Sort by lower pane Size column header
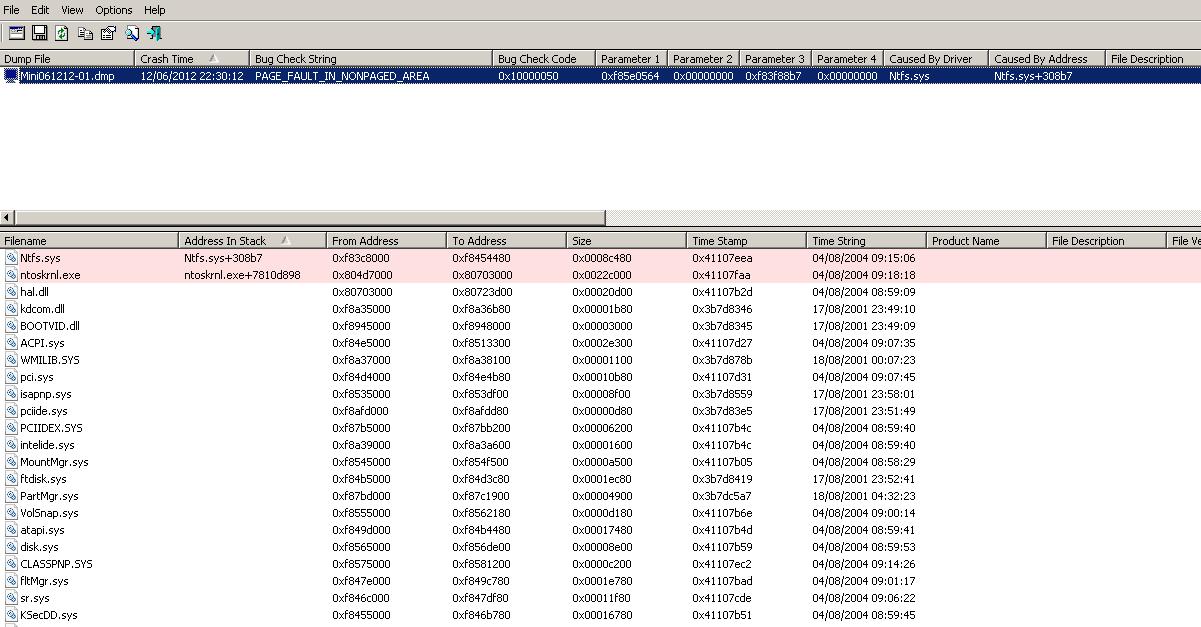Image resolution: width=1201 pixels, height=627 pixels. 627,241
